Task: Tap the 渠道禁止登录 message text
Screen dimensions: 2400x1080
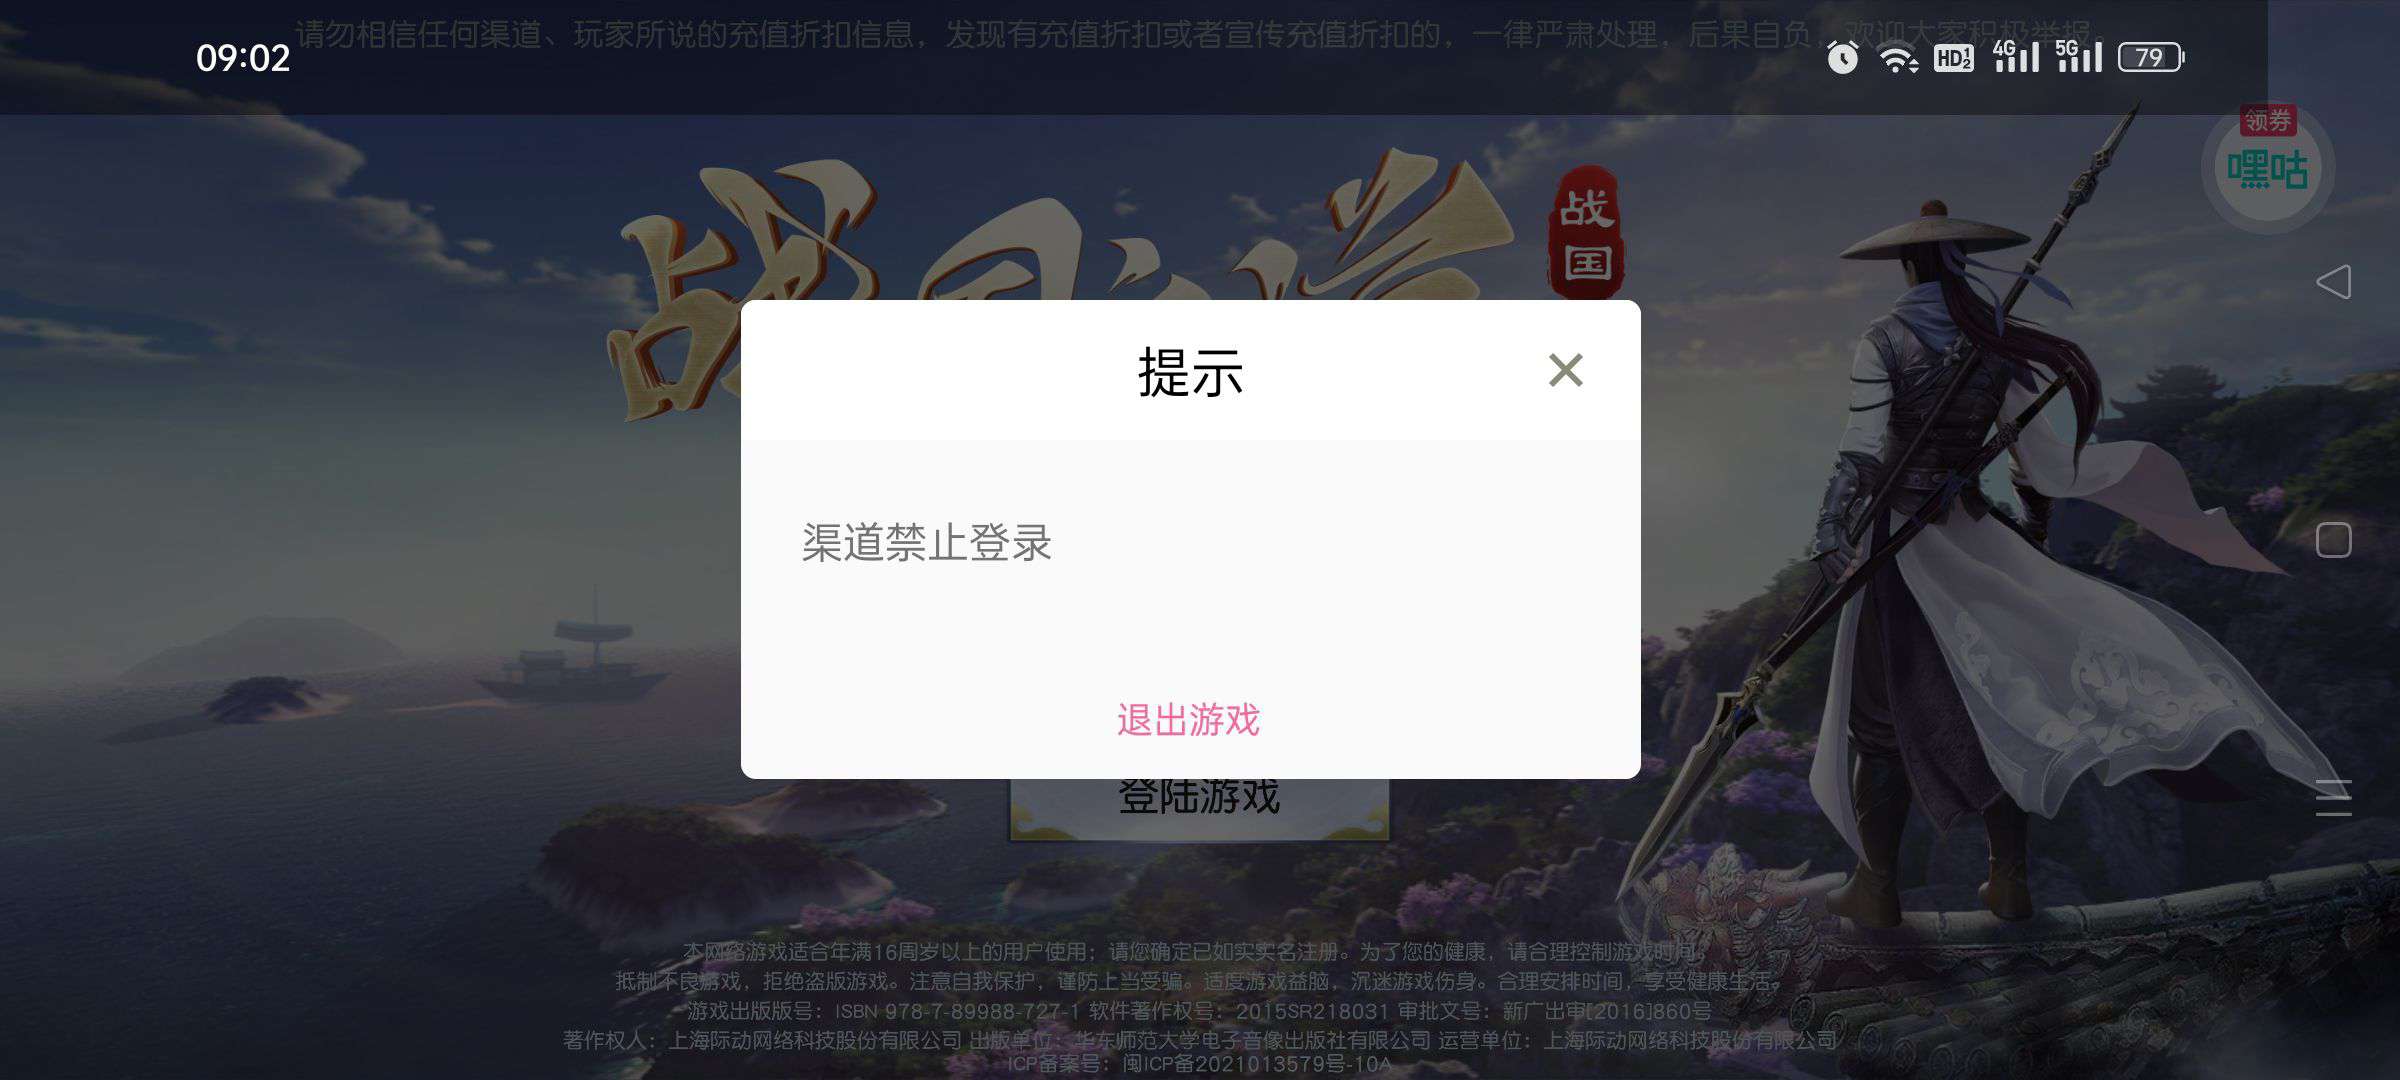Action: click(x=926, y=543)
